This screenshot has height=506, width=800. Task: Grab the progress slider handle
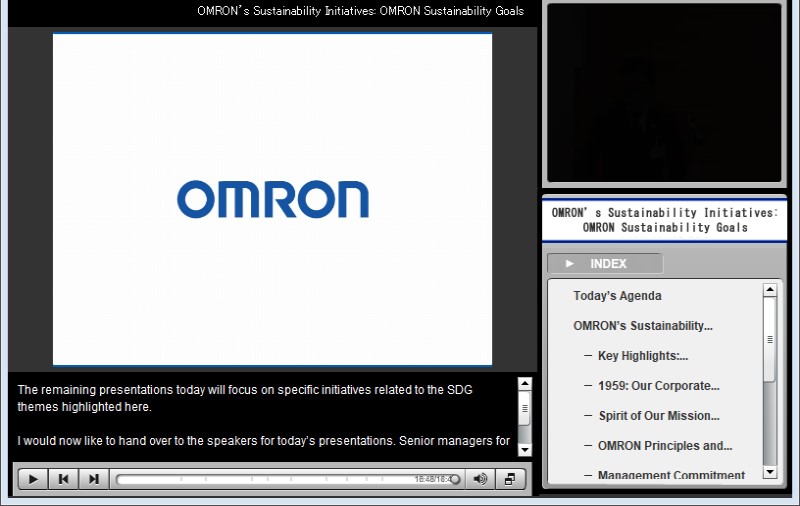(455, 479)
